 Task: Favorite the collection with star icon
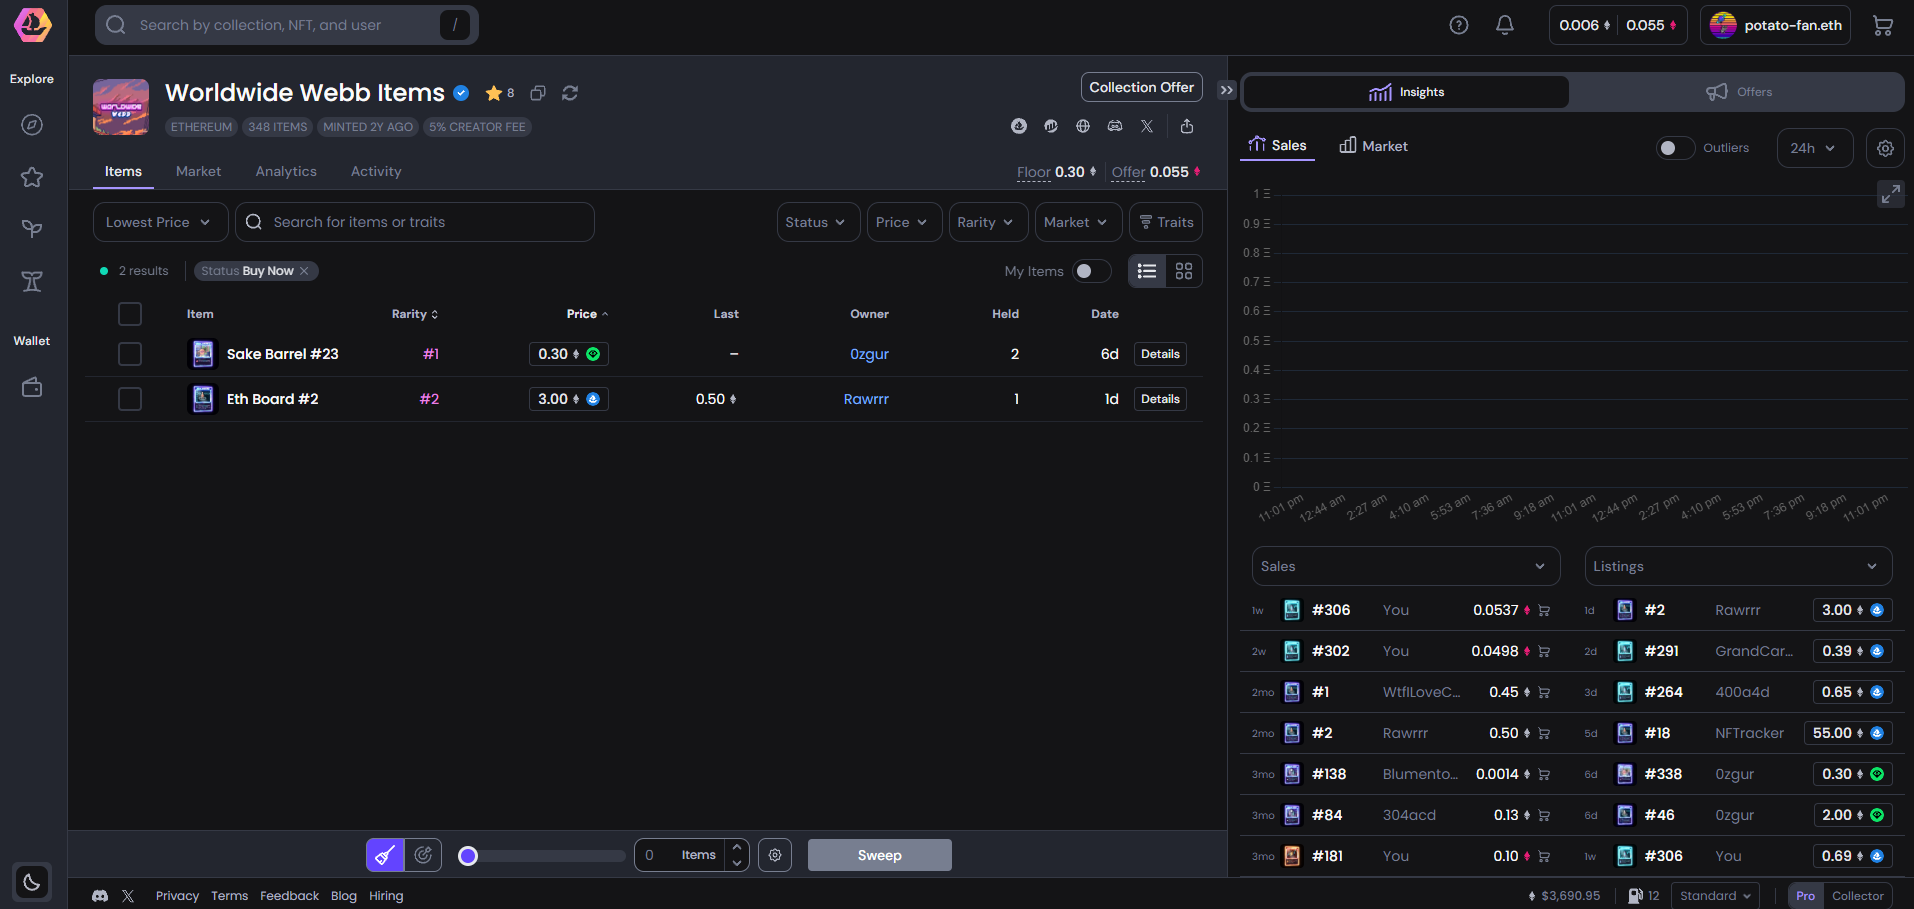click(494, 93)
